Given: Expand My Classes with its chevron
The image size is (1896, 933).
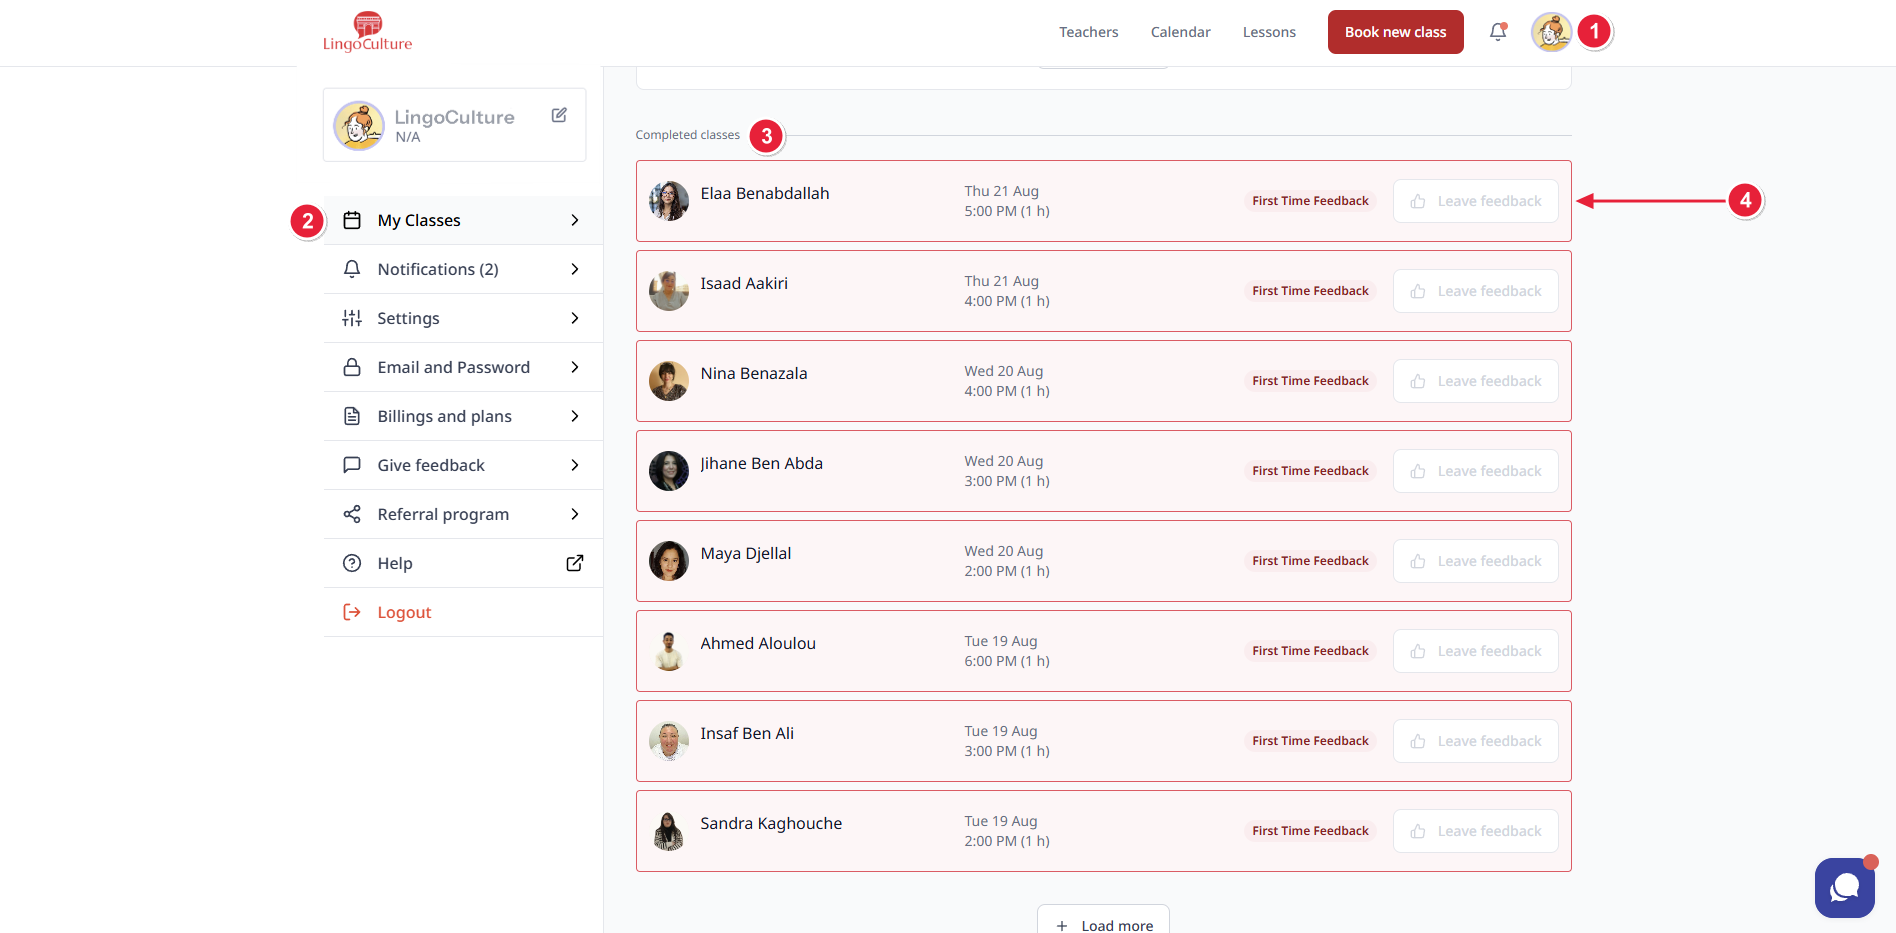Looking at the screenshot, I should pos(574,220).
